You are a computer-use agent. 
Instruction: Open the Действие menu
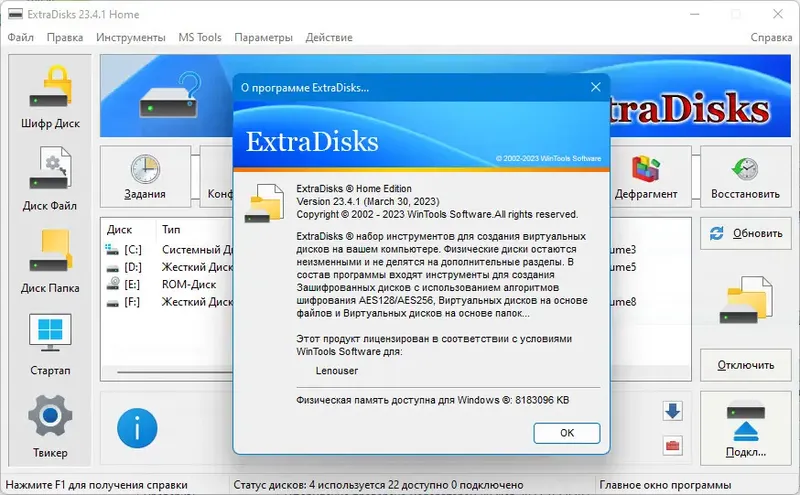pos(329,37)
